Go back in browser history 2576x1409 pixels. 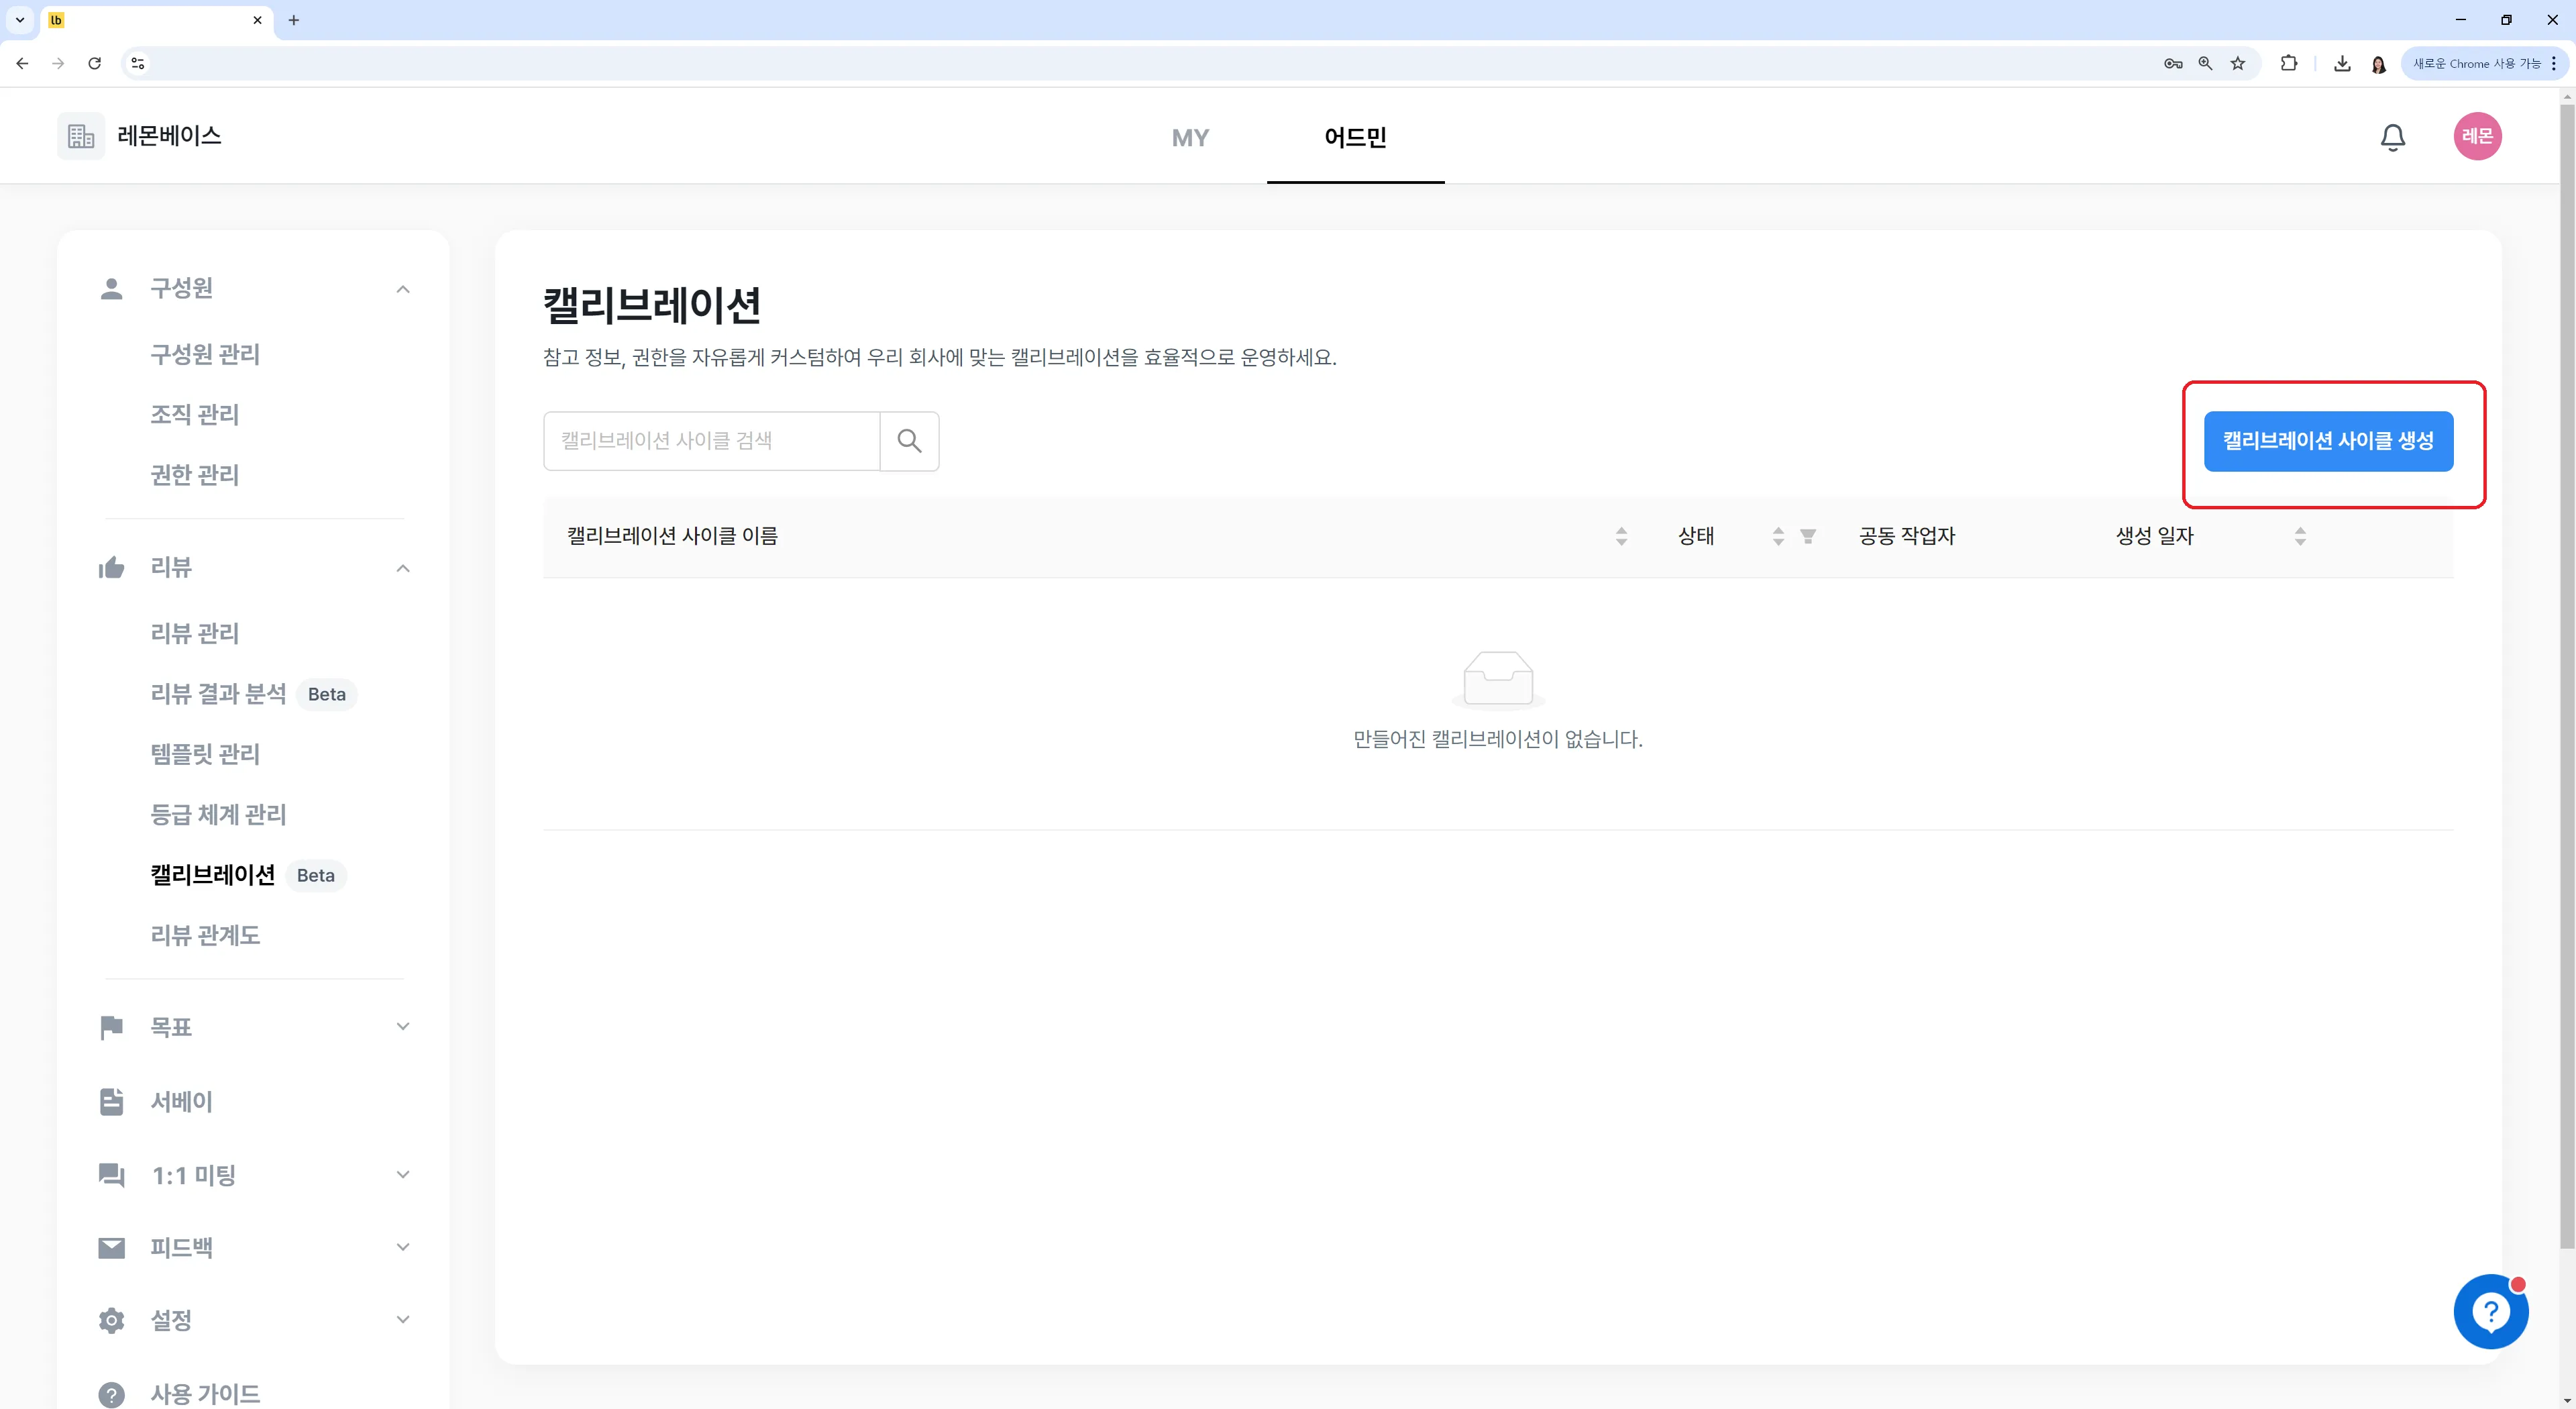pos(22,63)
